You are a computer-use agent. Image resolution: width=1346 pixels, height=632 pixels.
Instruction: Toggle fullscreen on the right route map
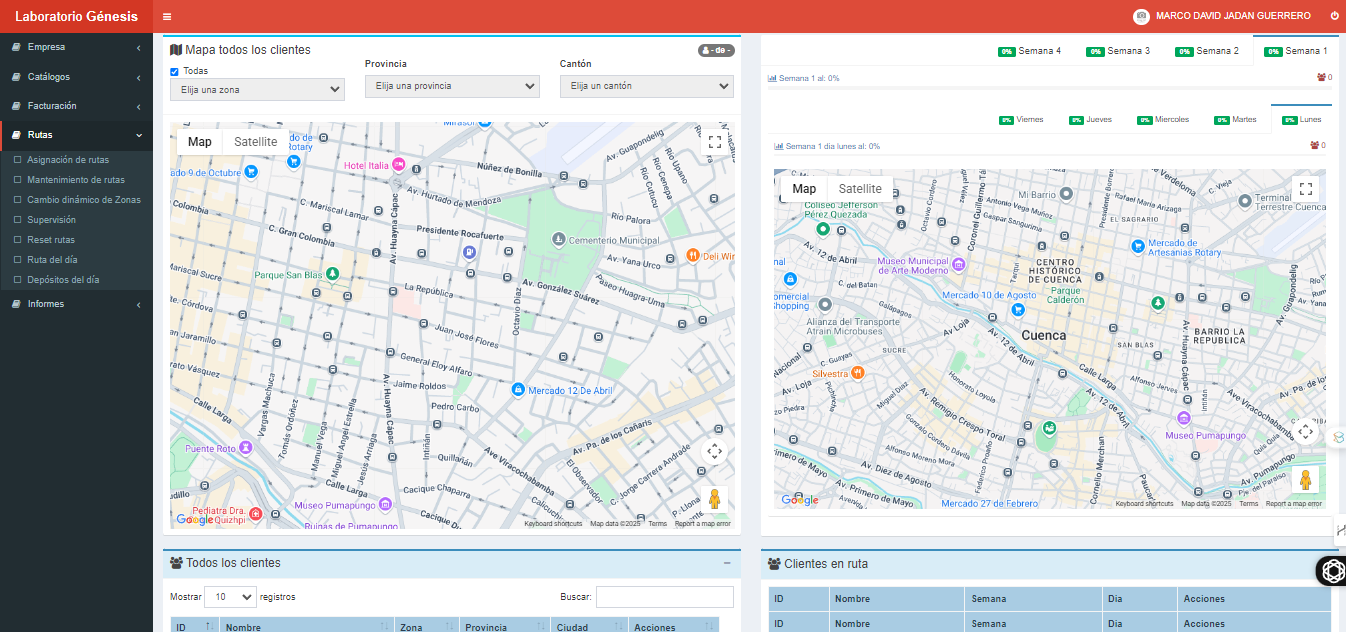coord(1305,188)
